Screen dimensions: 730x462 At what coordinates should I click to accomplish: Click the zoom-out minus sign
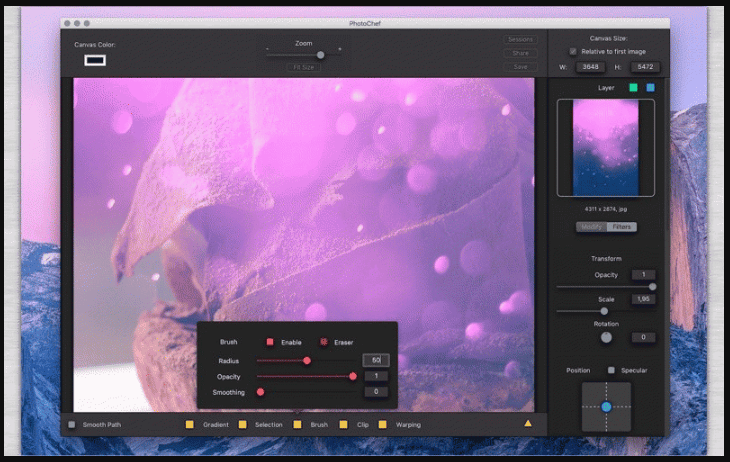click(267, 48)
